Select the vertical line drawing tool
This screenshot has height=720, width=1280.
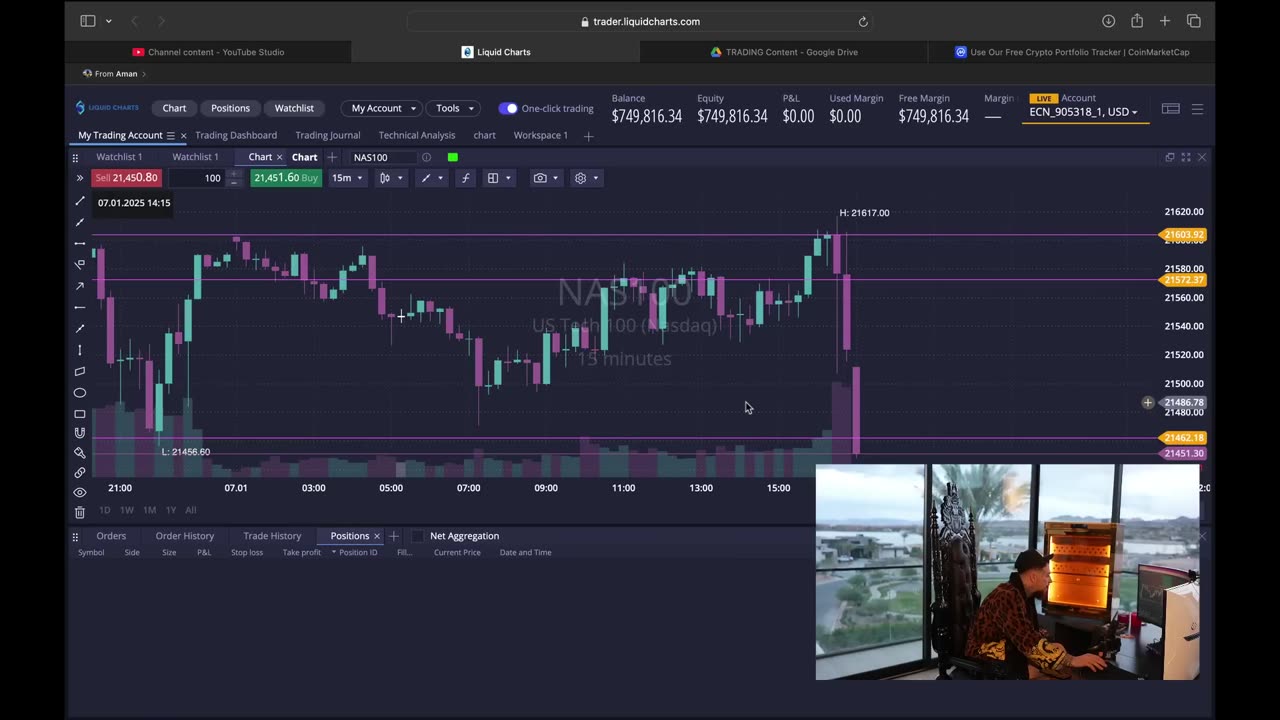point(80,350)
